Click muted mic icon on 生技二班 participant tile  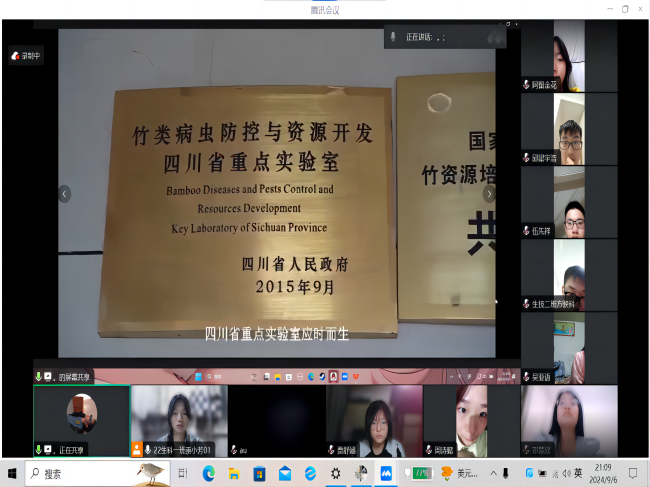pyautogui.click(x=526, y=303)
